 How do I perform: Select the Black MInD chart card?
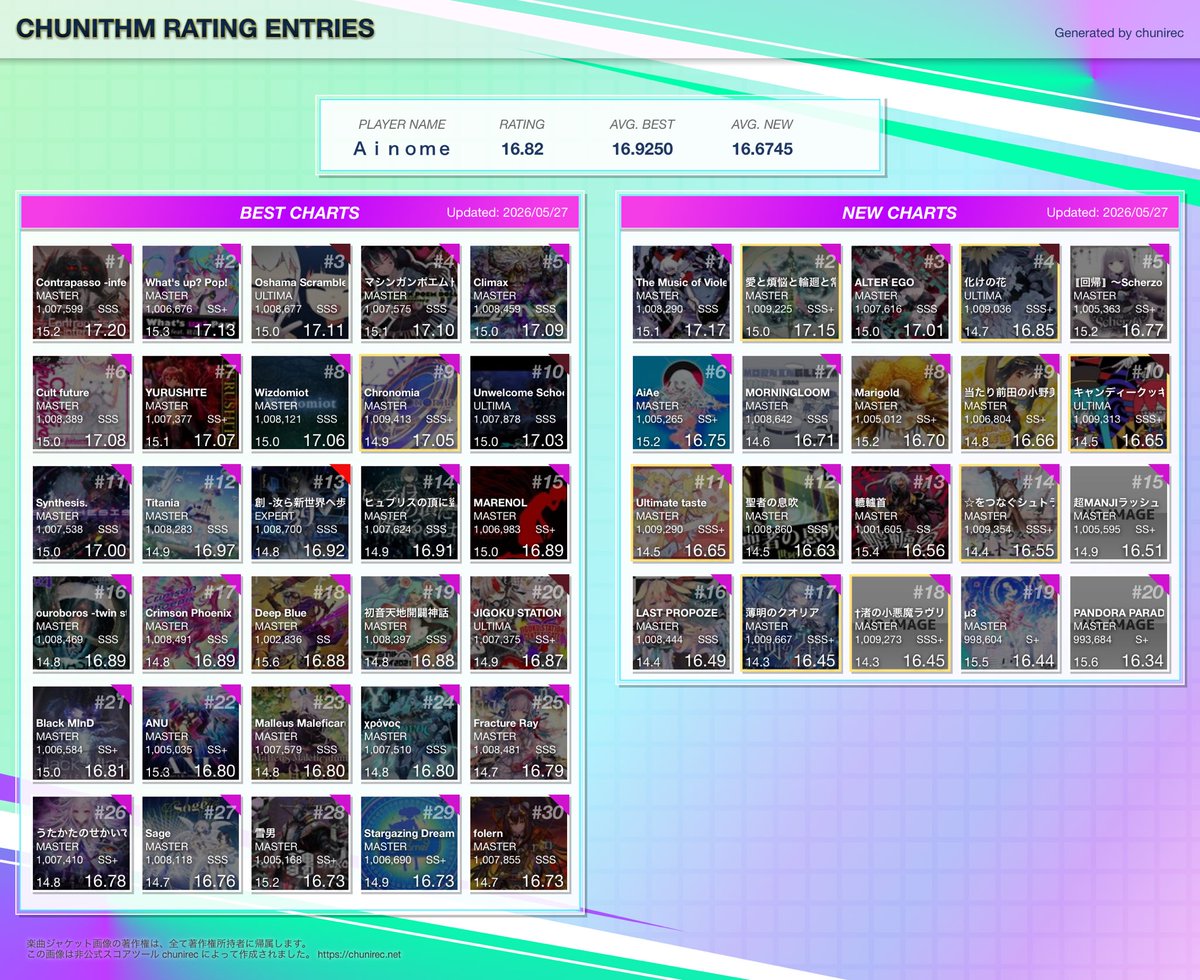point(81,733)
